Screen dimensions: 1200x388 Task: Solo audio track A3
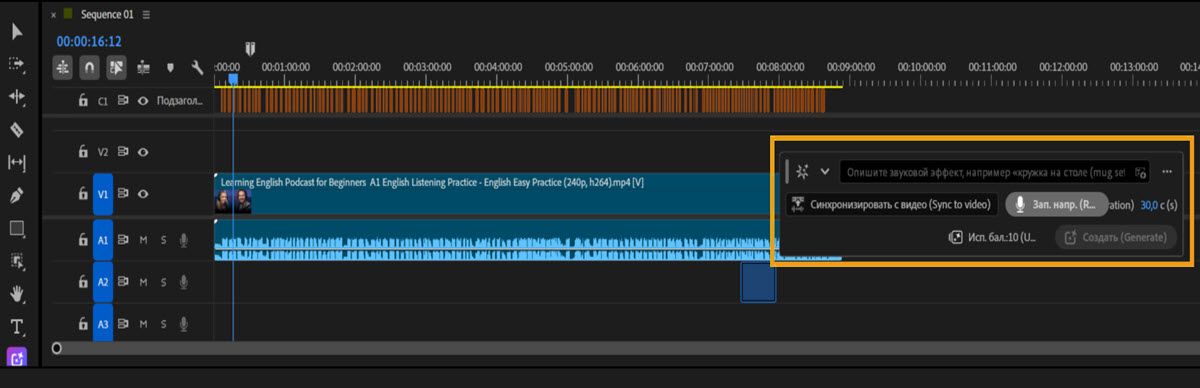point(163,324)
